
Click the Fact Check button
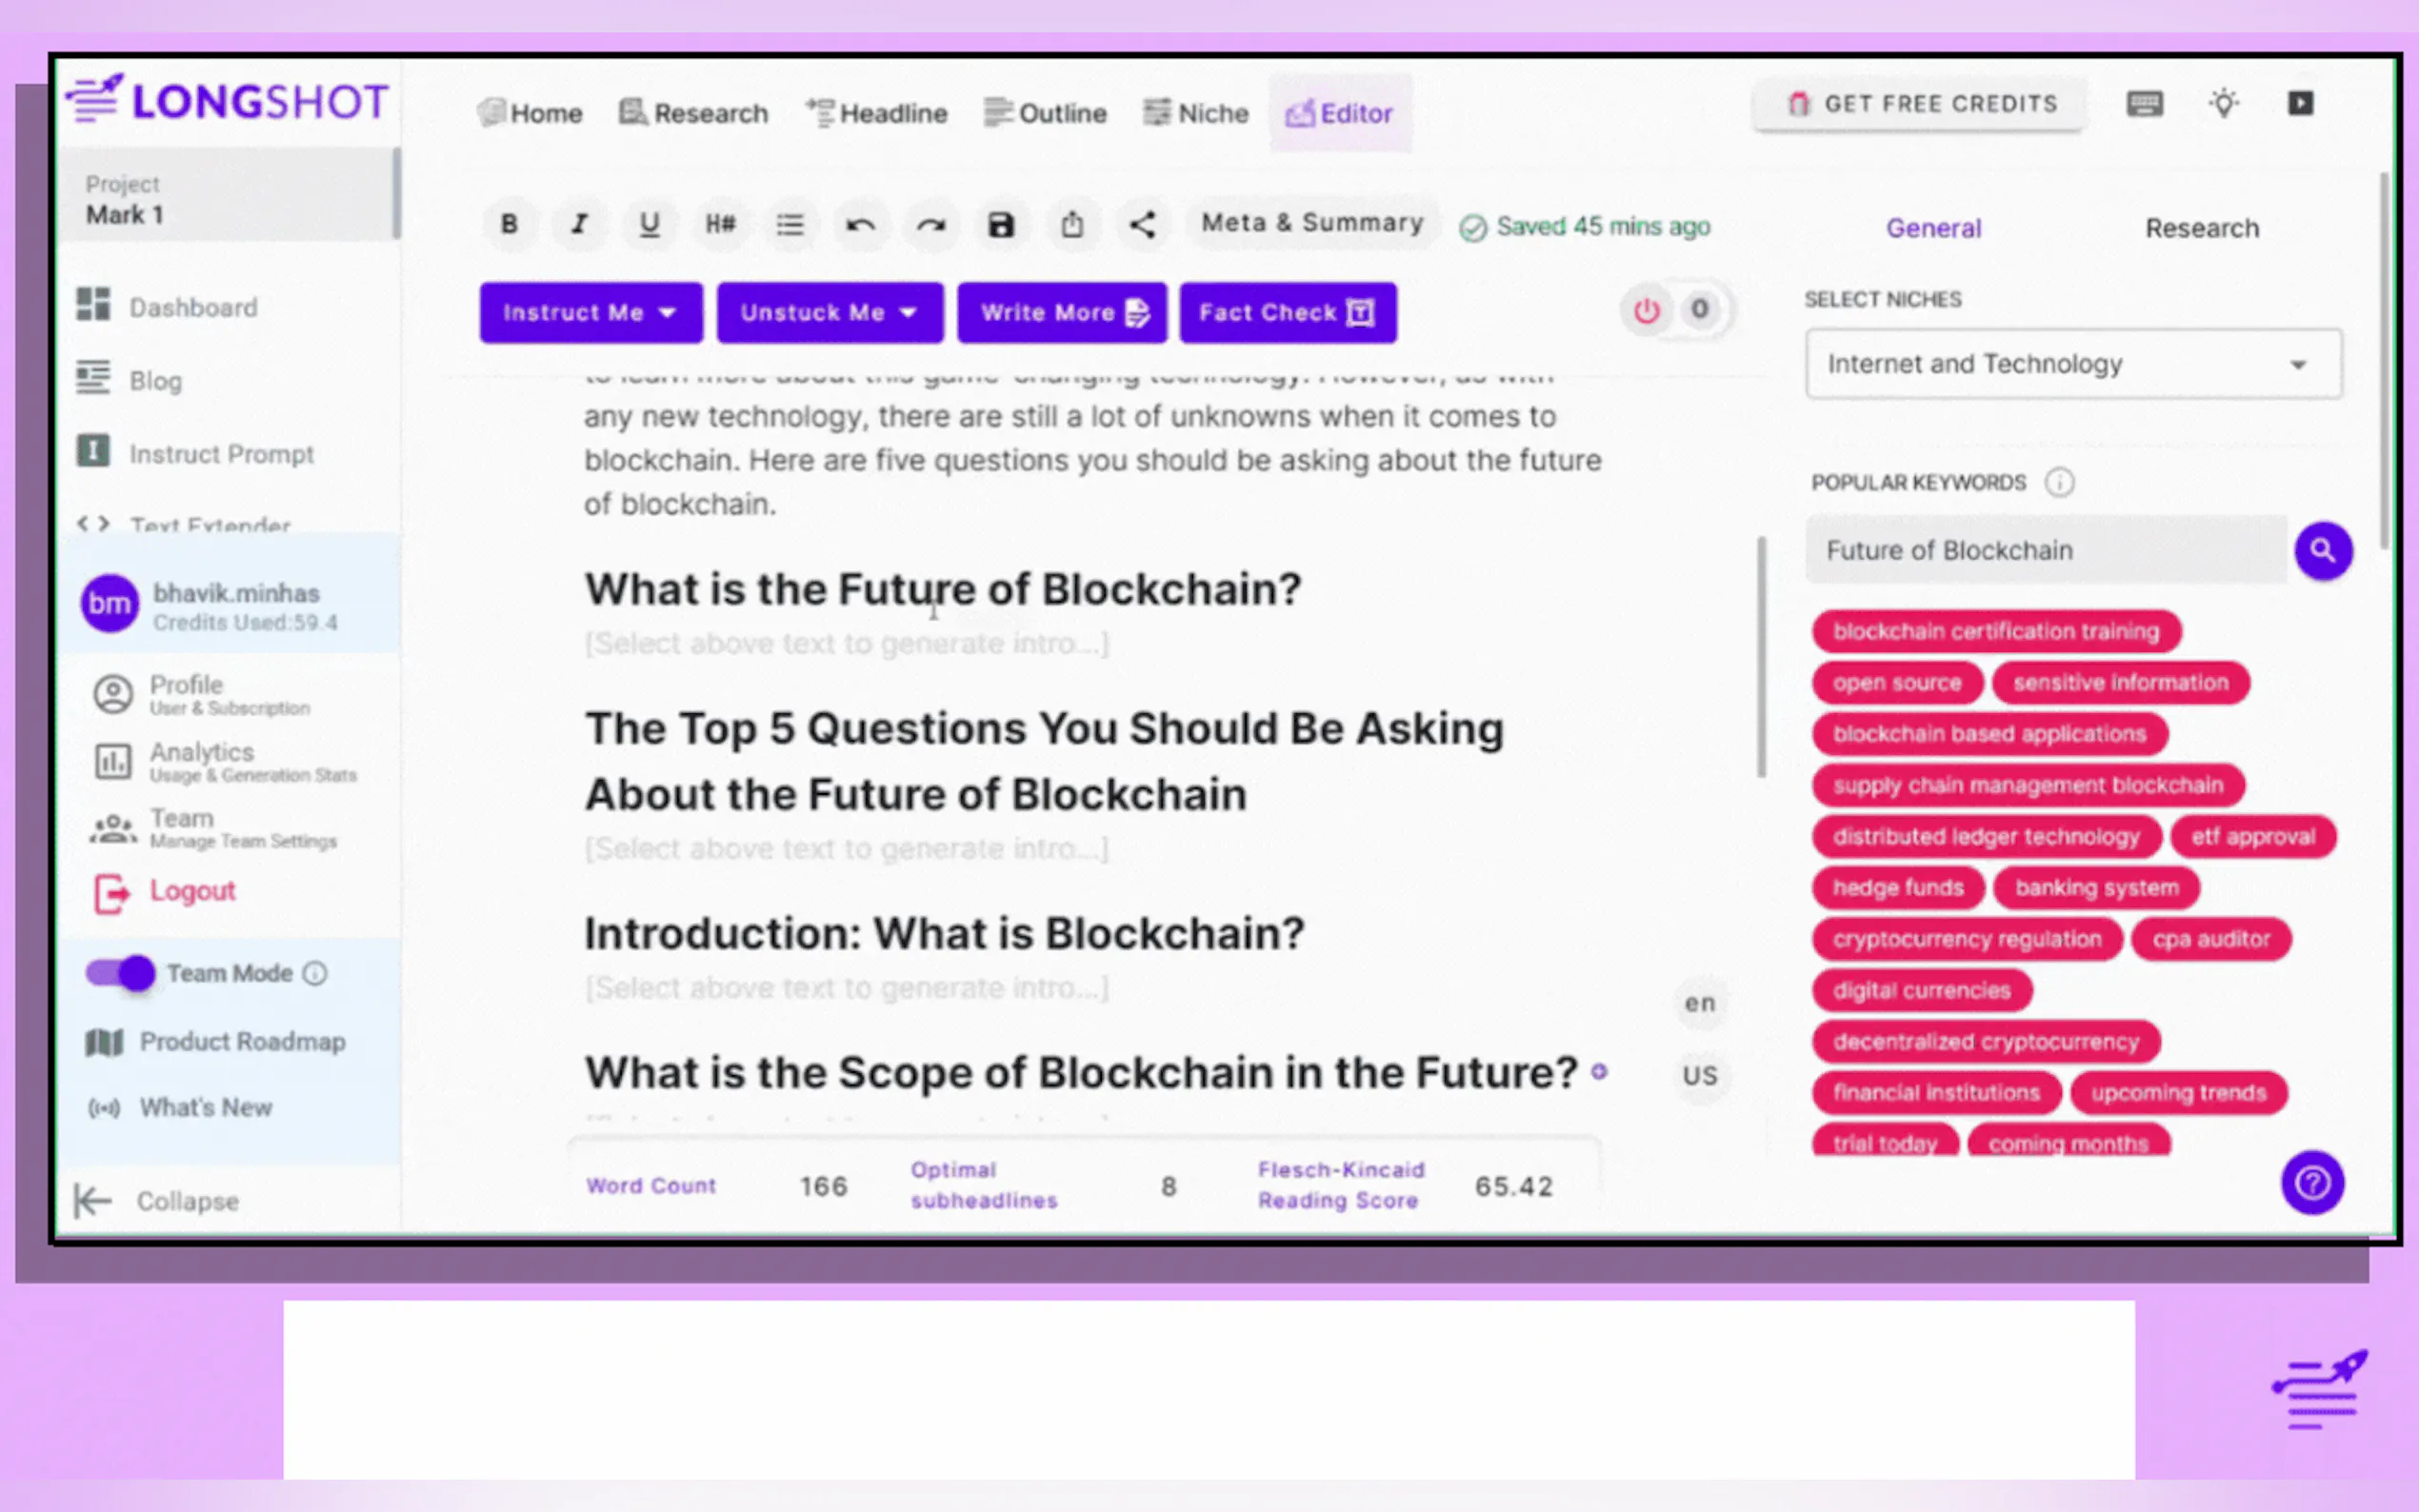(x=1287, y=313)
